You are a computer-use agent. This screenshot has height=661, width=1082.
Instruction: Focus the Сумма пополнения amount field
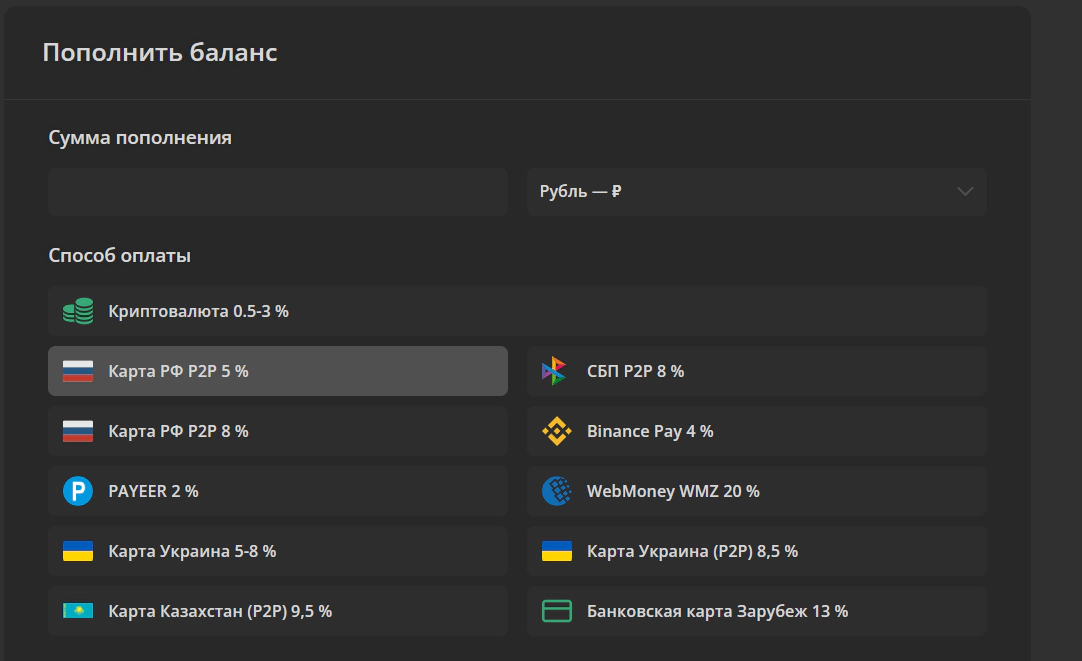[278, 192]
